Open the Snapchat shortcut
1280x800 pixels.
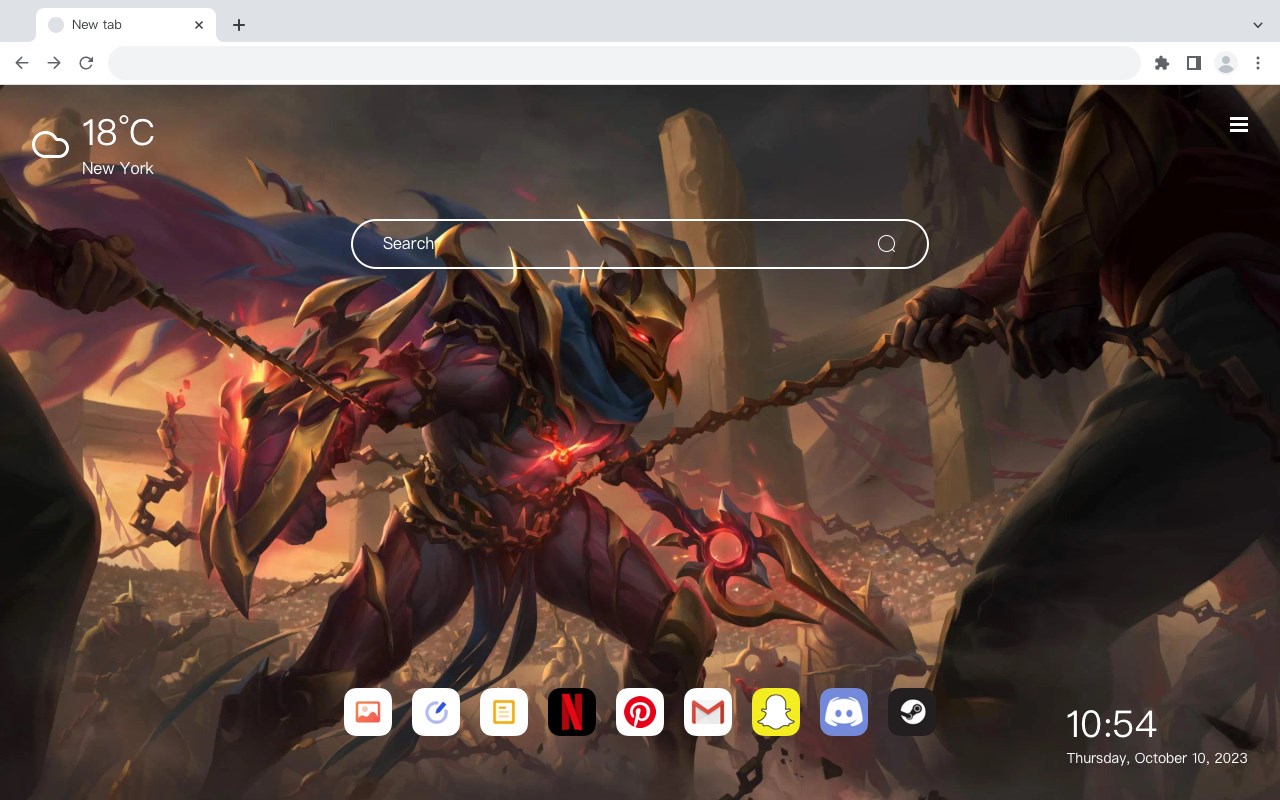pyautogui.click(x=776, y=712)
